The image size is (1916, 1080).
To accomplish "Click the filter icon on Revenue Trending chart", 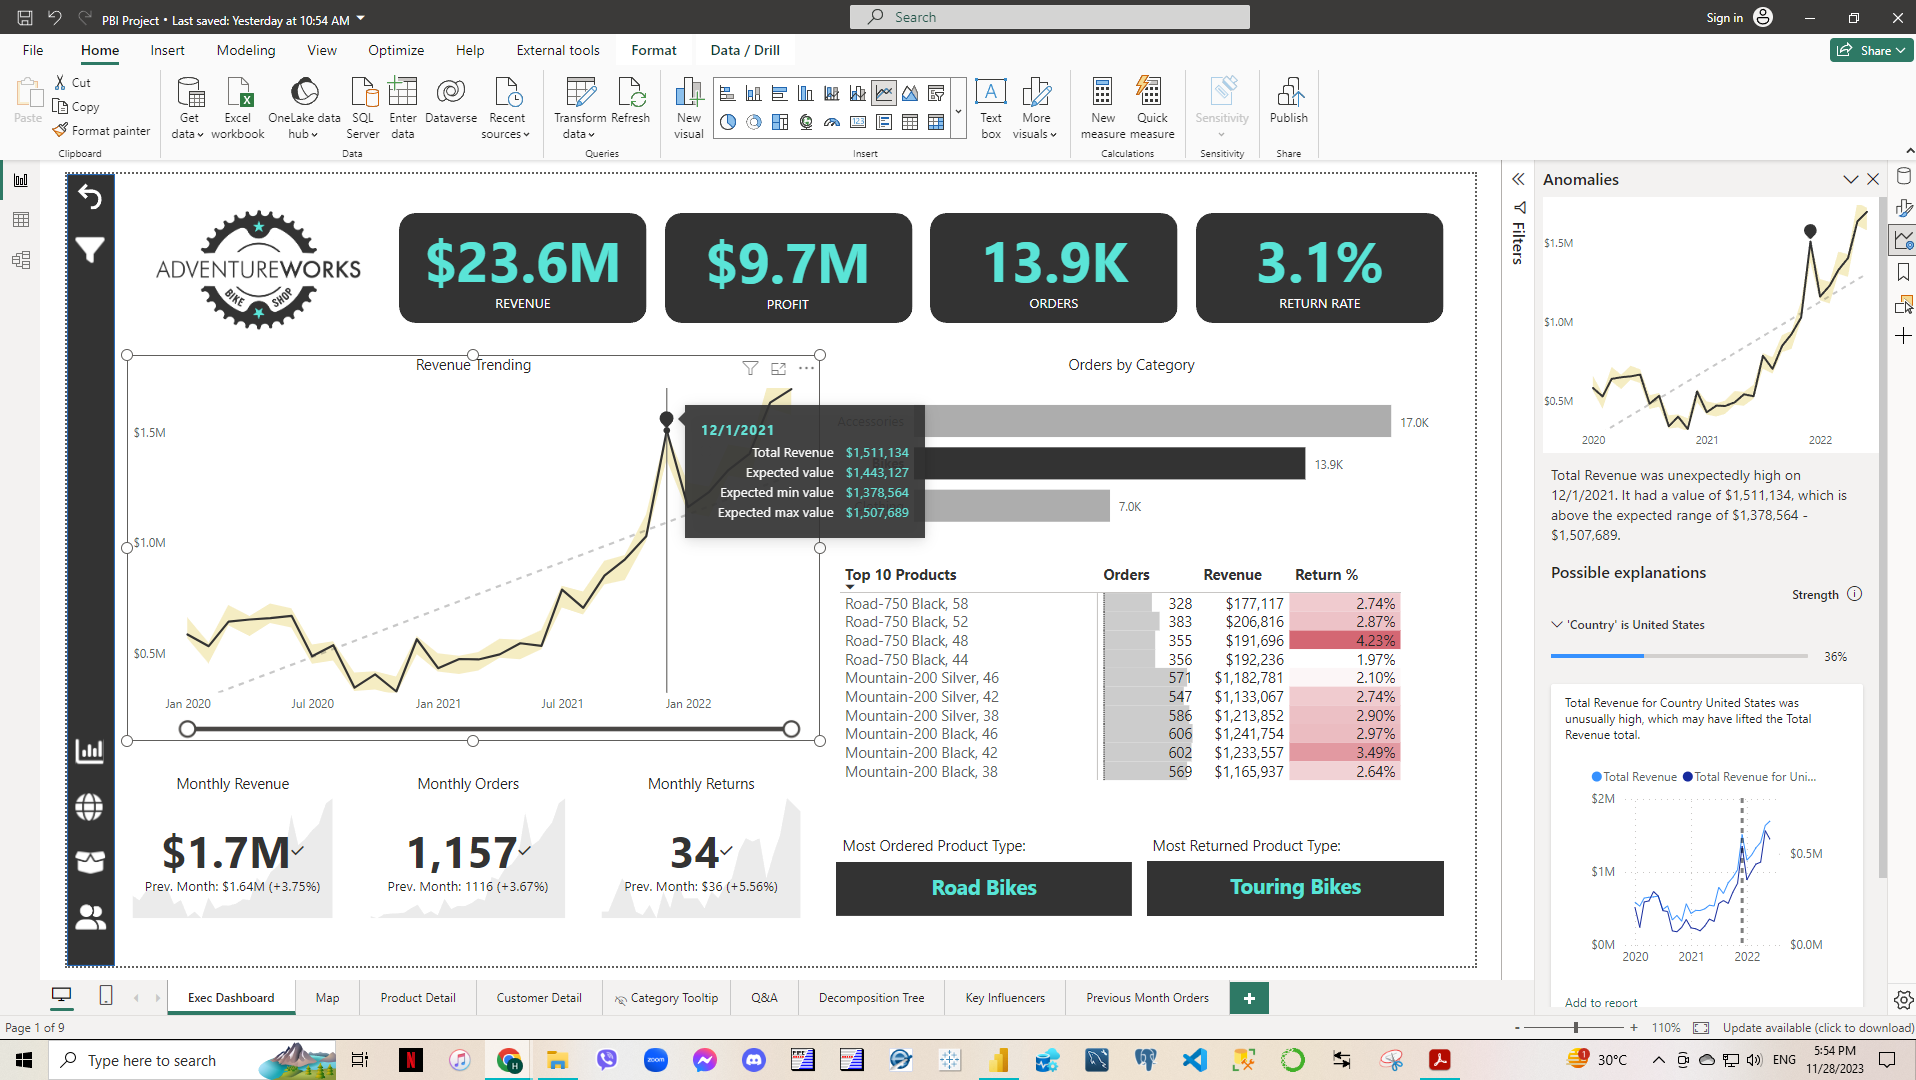I will 750,368.
